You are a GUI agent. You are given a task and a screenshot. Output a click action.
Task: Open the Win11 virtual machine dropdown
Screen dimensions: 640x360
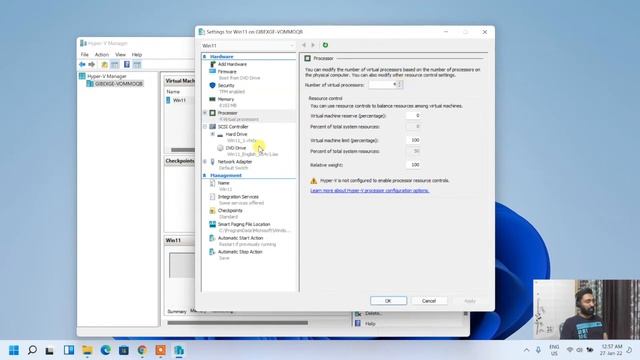coord(248,45)
